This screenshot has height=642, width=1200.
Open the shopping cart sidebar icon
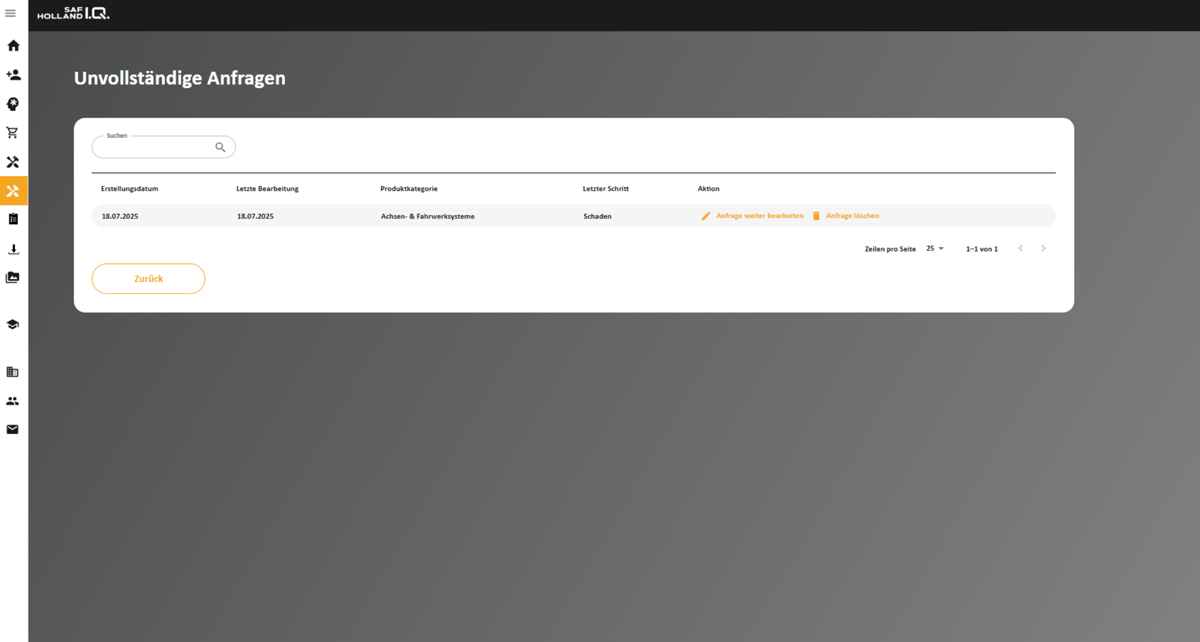[x=13, y=133]
